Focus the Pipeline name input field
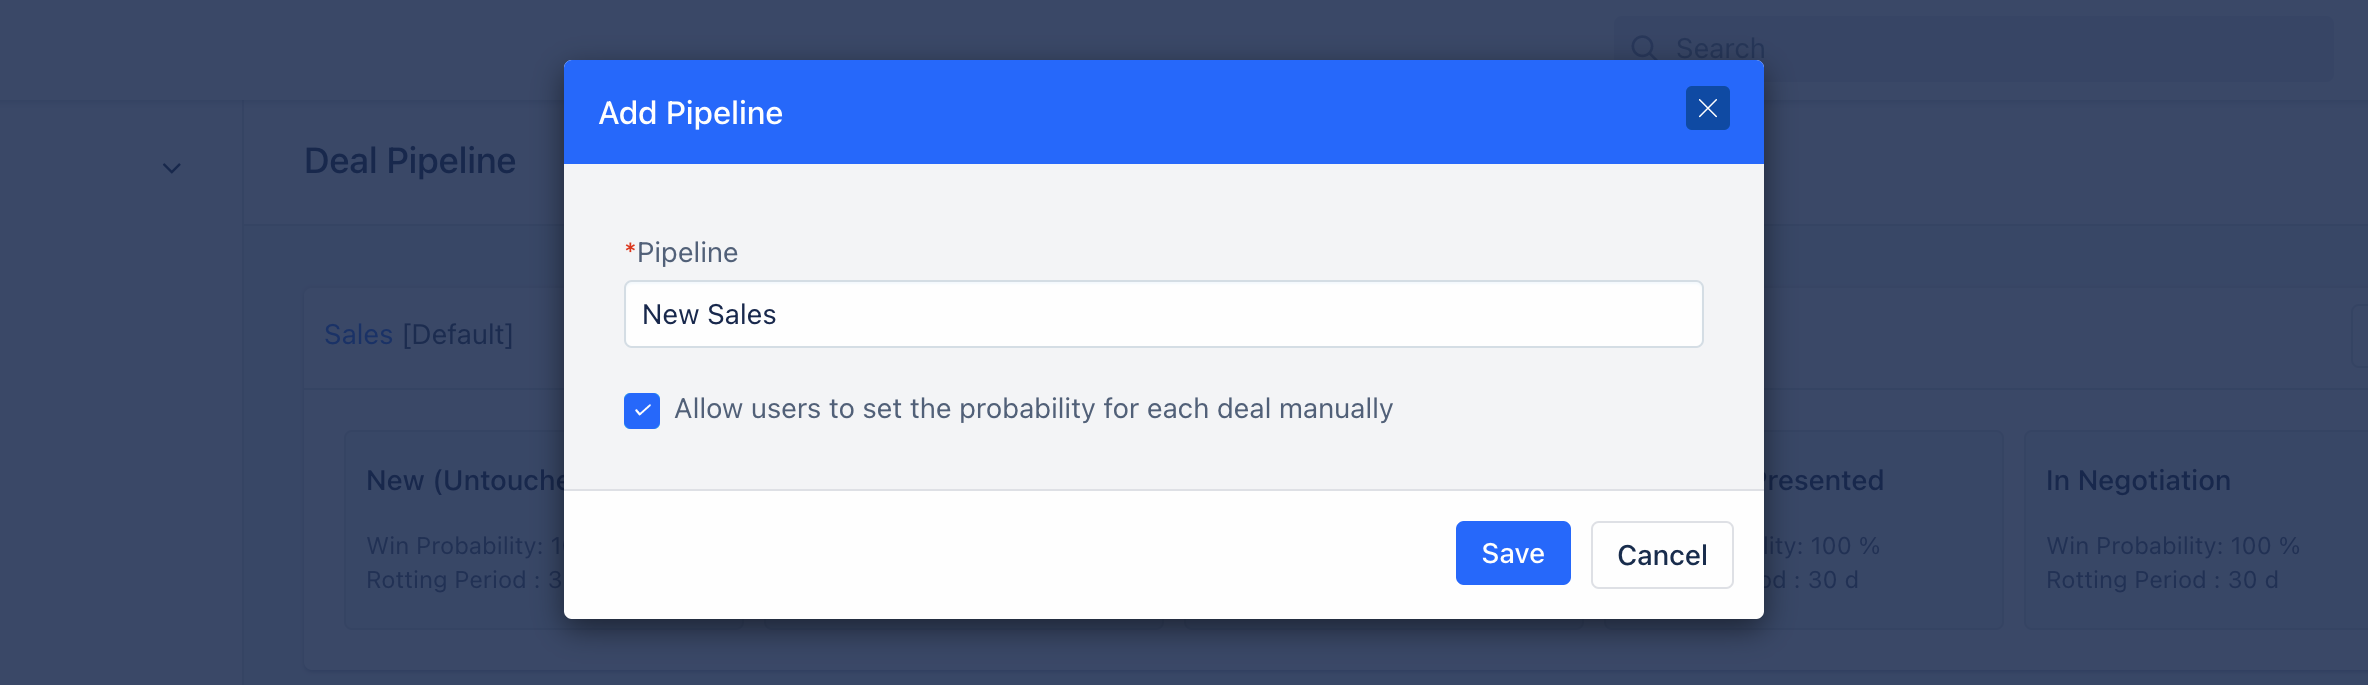 [1163, 314]
